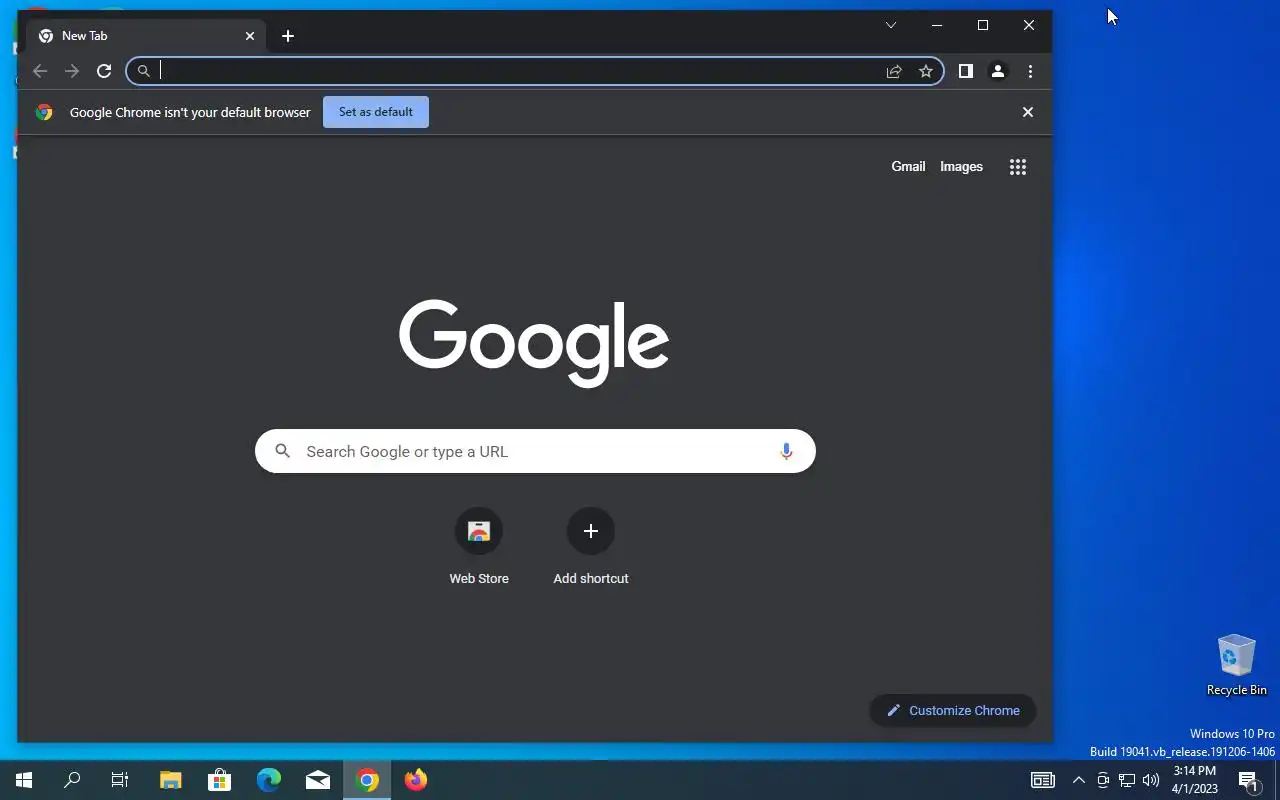This screenshot has height=800, width=1280.
Task: Share this page using the share icon
Action: point(894,71)
